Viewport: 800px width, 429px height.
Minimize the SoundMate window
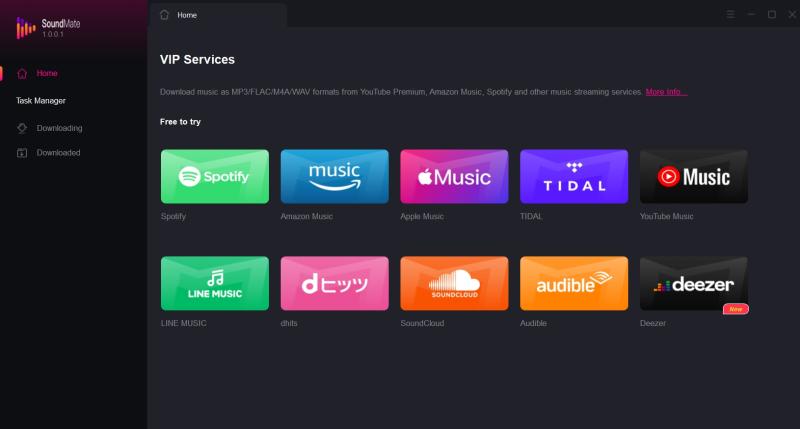[x=752, y=15]
